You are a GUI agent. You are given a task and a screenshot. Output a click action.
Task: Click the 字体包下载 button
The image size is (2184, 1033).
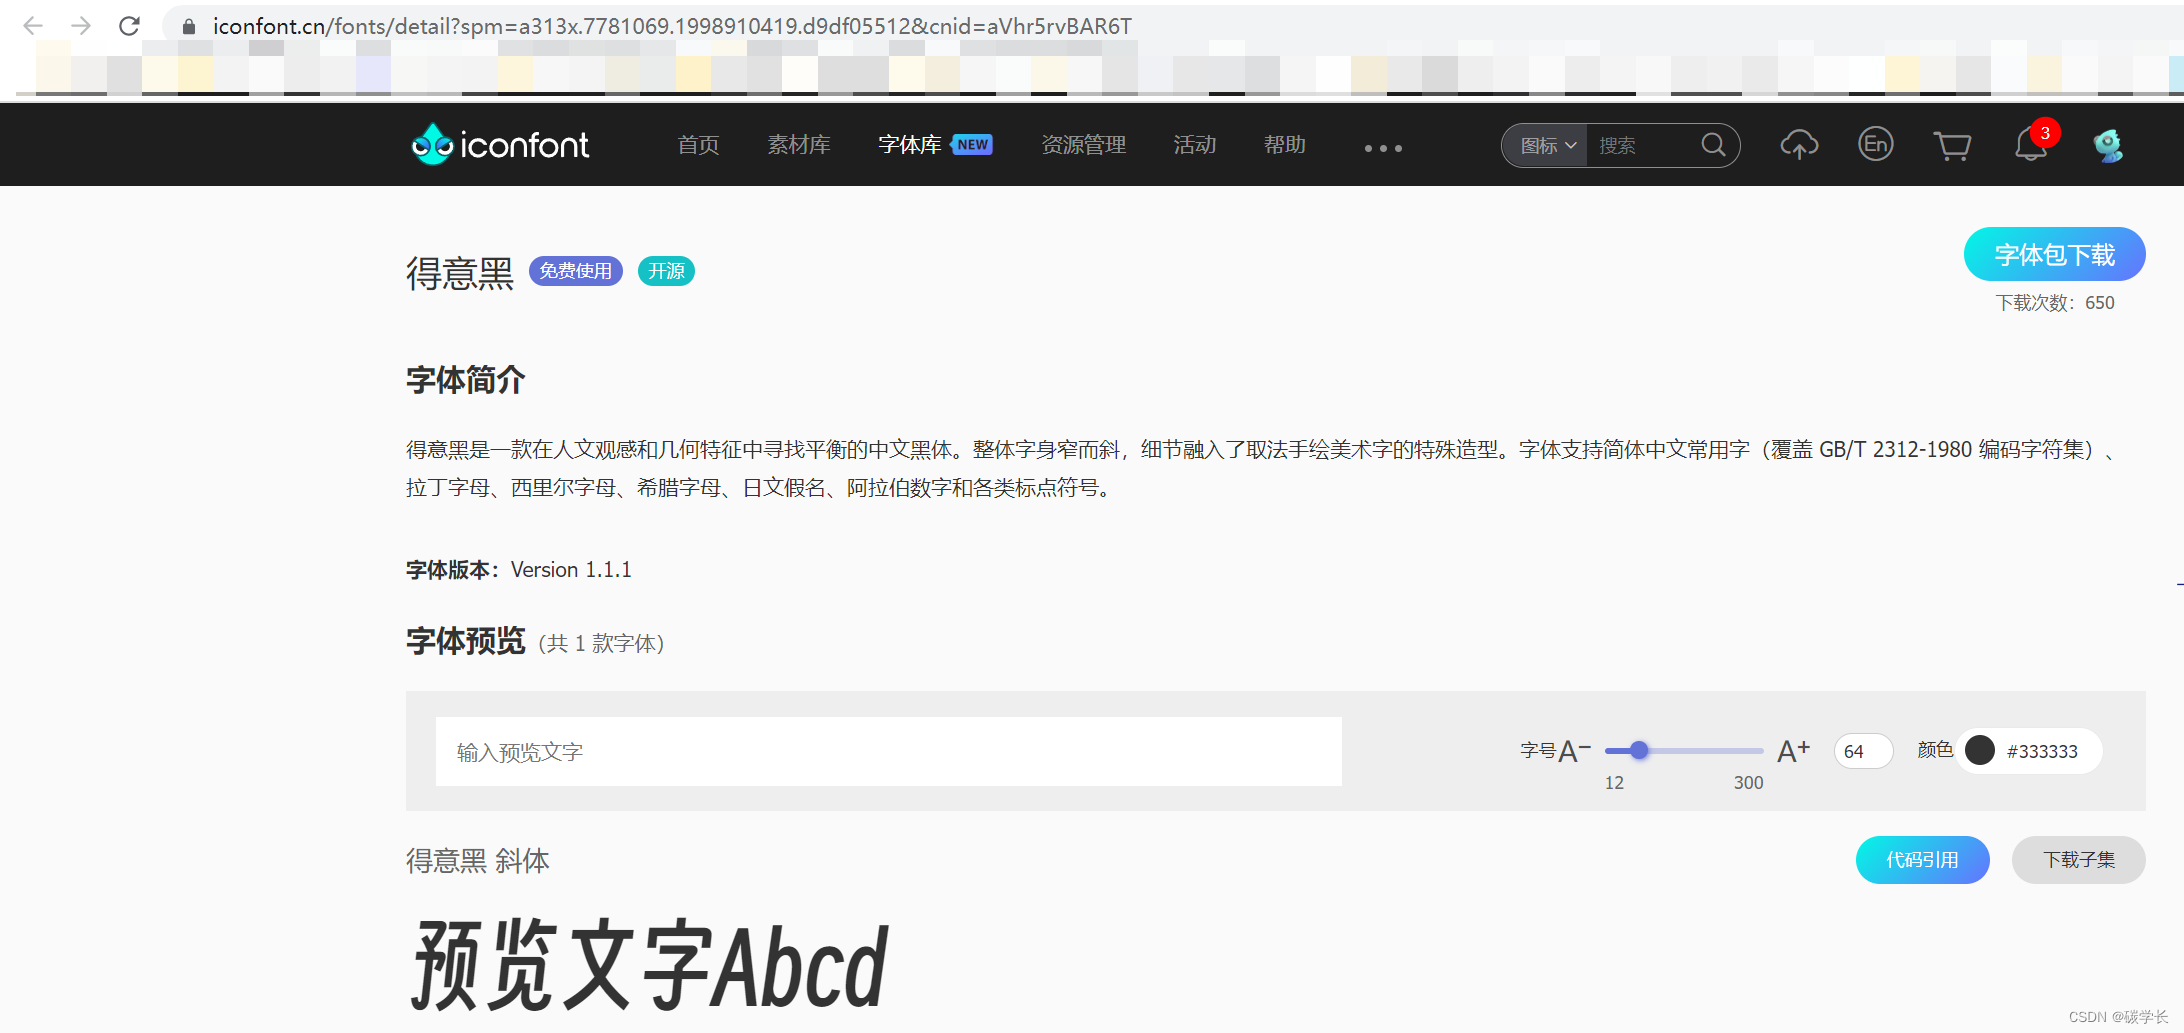[x=2054, y=254]
